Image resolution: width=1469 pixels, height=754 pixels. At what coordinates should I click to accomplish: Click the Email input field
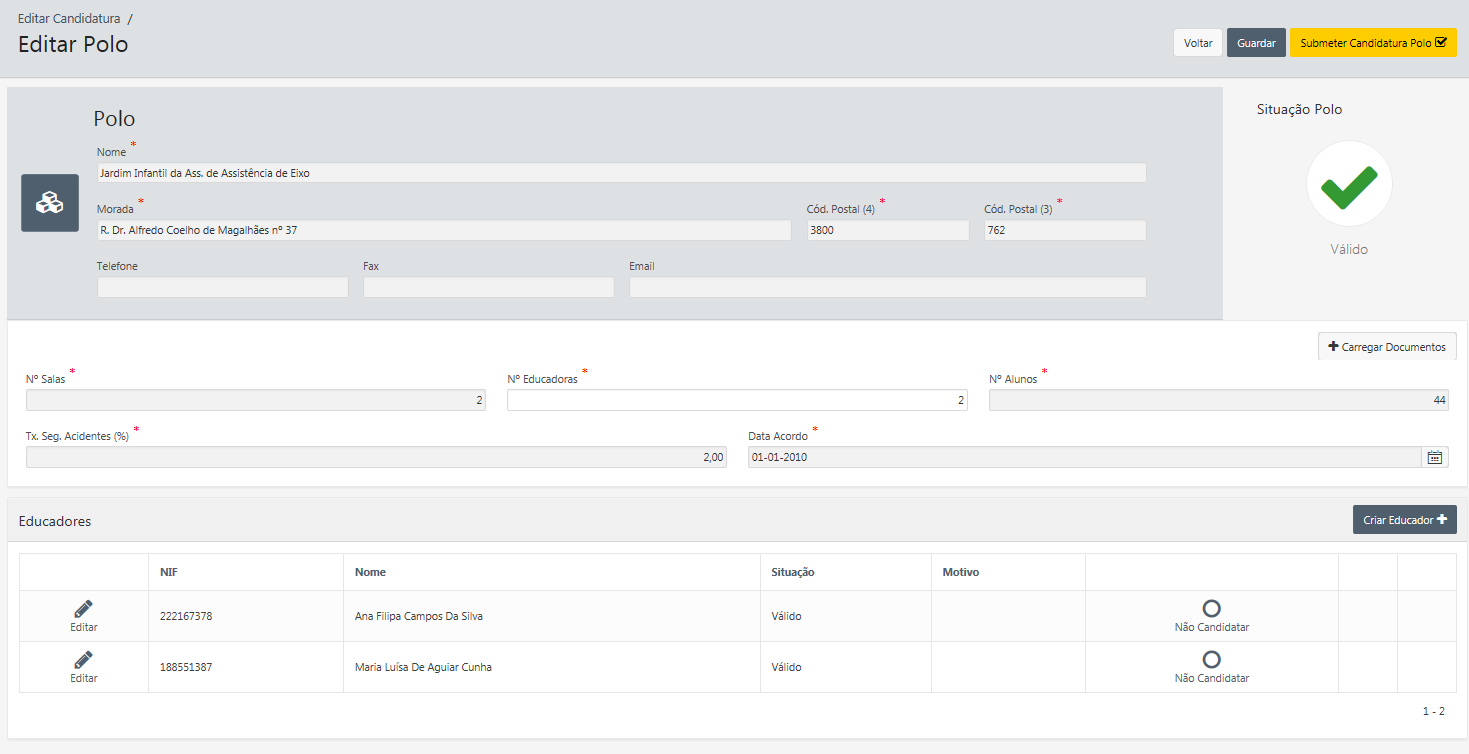click(x=887, y=287)
